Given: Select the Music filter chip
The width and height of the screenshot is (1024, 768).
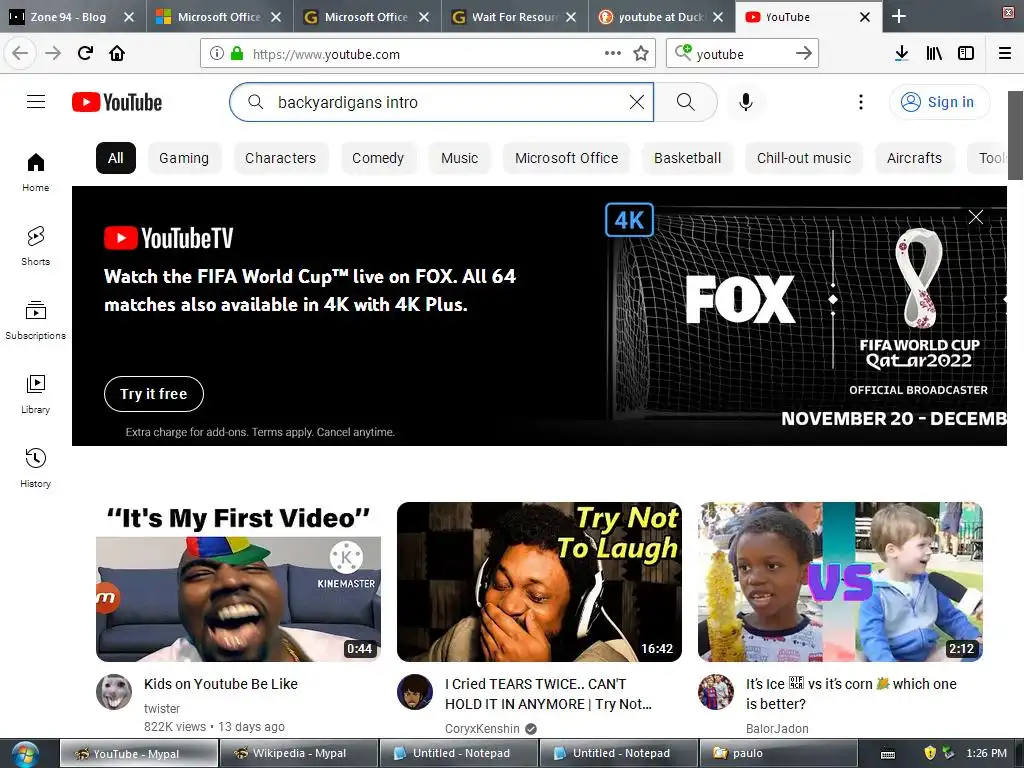Looking at the screenshot, I should (x=460, y=158).
